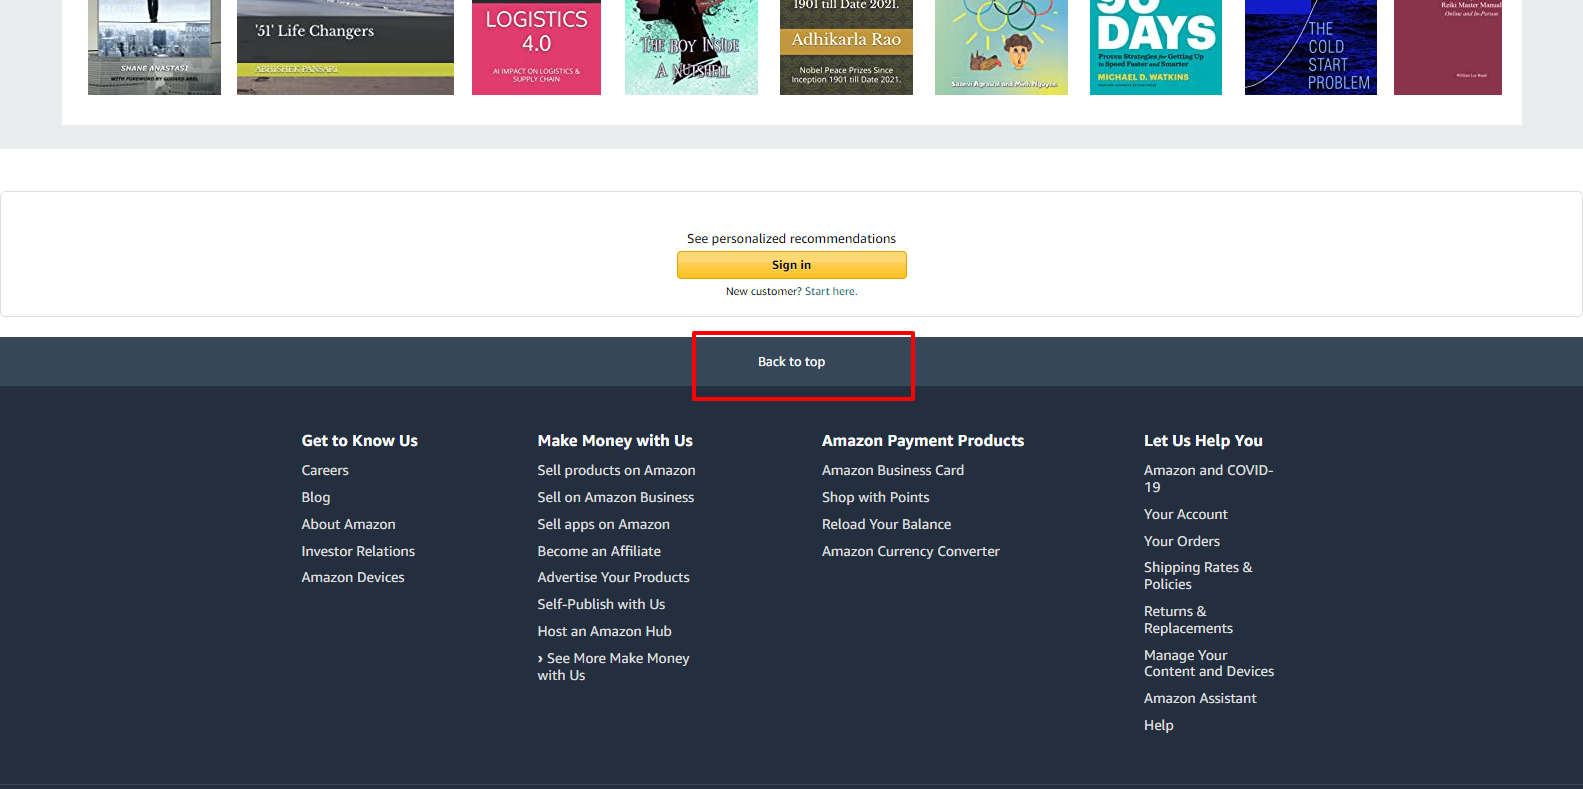Open the Olympic rings illustrated book cover
Screen dimensions: 1583x789
click(1001, 47)
